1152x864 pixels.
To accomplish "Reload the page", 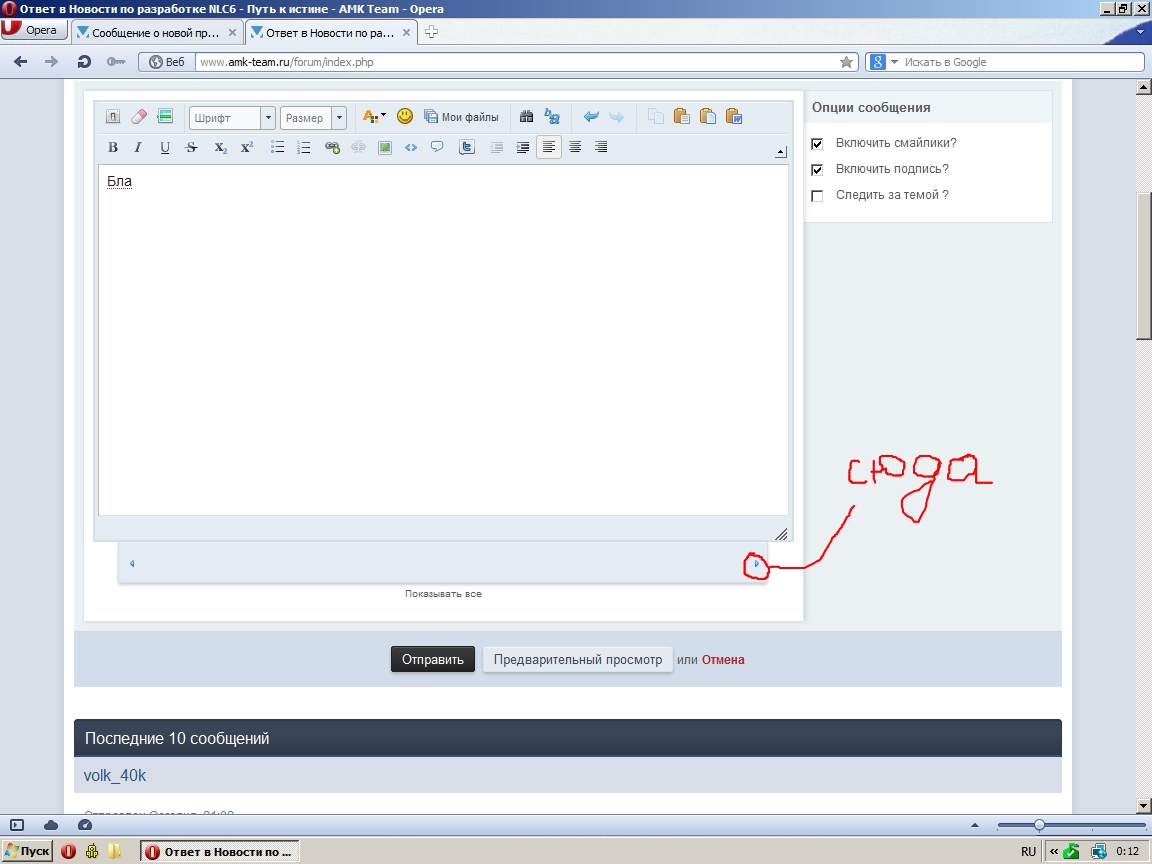I will [84, 62].
